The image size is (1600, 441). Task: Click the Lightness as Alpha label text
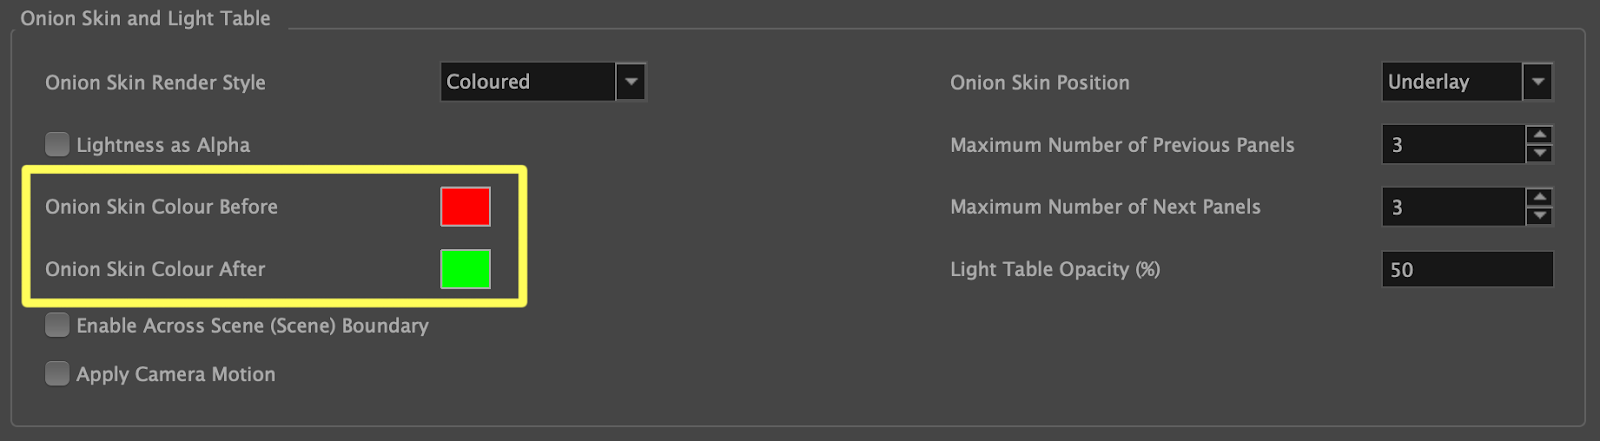163,145
